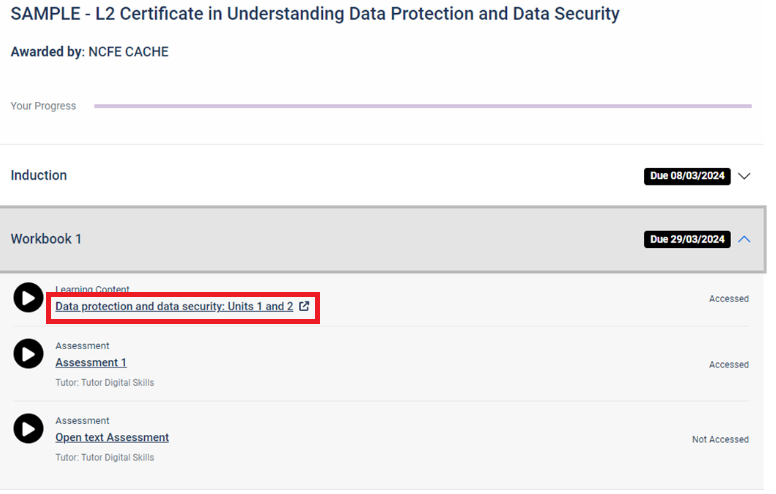Image resolution: width=776 pixels, height=494 pixels.
Task: Click the Your Progress bar
Action: pyautogui.click(x=423, y=106)
